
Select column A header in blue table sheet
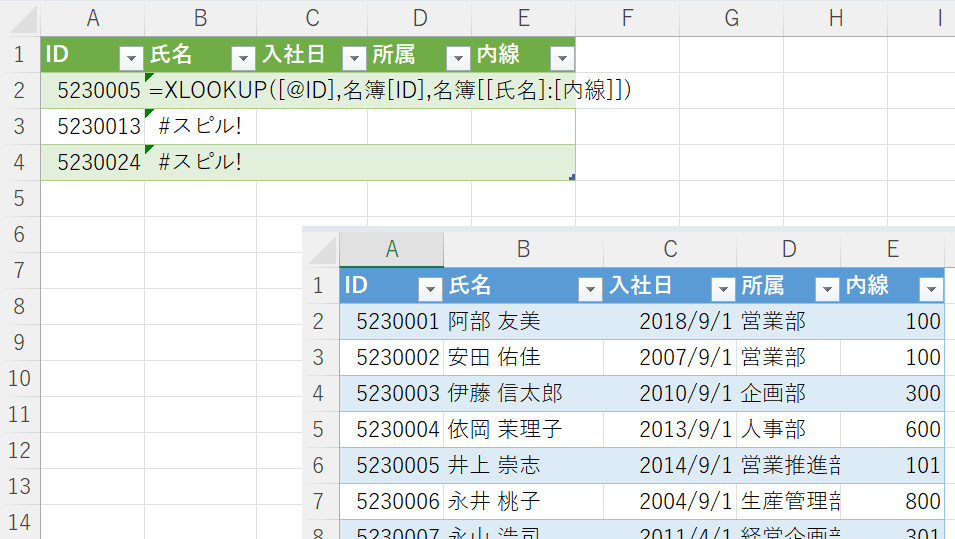(392, 249)
